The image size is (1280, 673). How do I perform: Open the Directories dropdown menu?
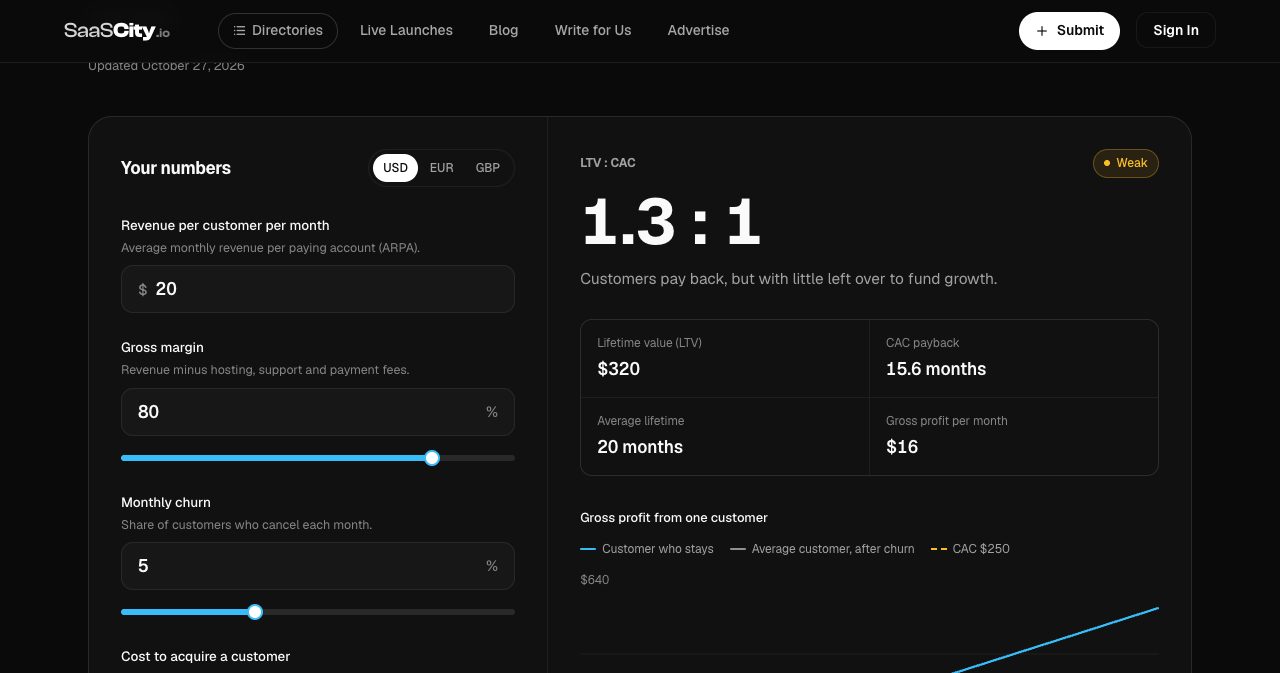[x=278, y=31]
